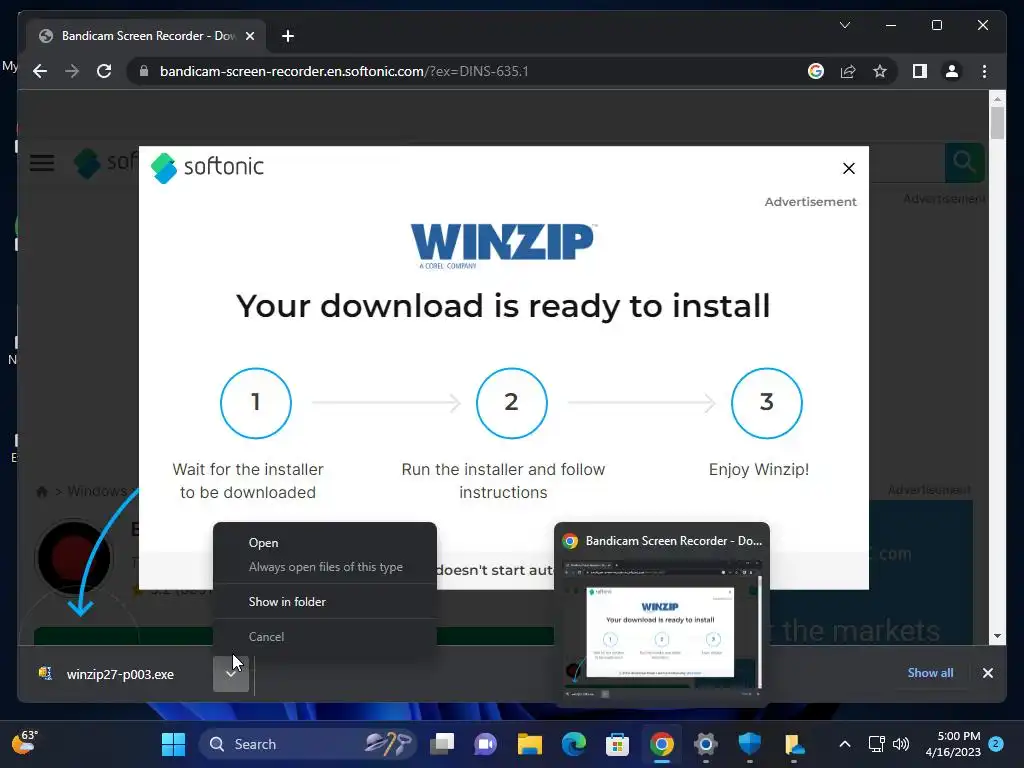View site information via the padlock icon
This screenshot has width=1024, height=768.
tap(144, 71)
